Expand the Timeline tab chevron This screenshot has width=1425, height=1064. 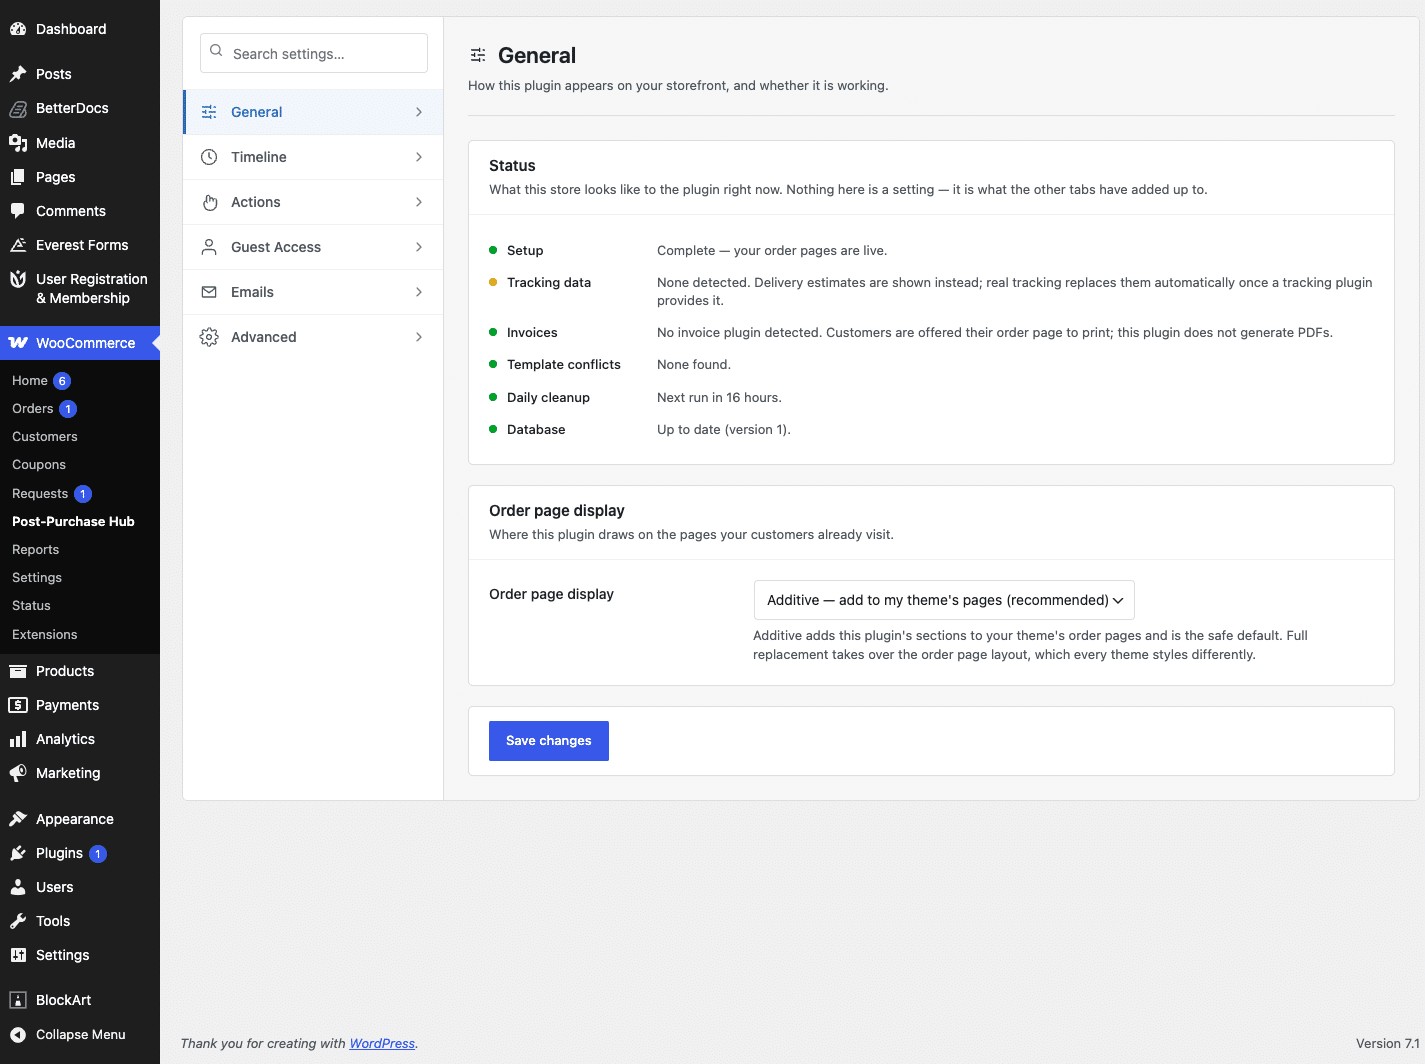[419, 157]
